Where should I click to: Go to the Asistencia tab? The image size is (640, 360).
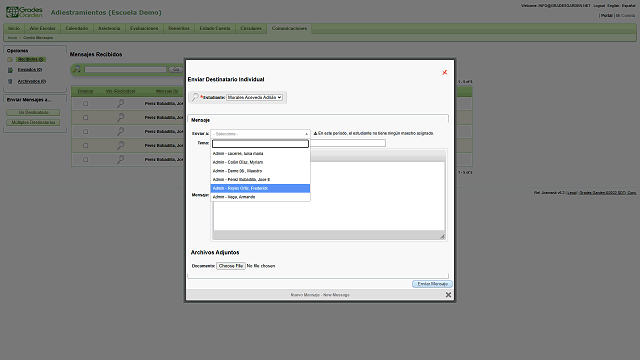pyautogui.click(x=109, y=29)
